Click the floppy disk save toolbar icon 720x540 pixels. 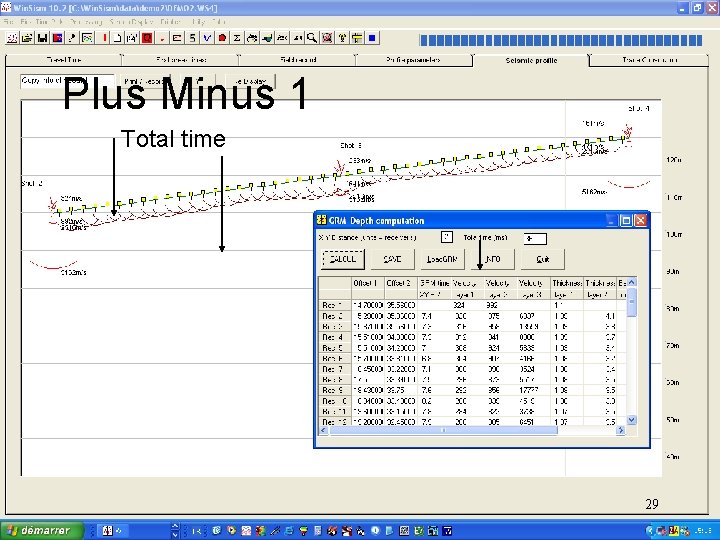tap(42, 38)
